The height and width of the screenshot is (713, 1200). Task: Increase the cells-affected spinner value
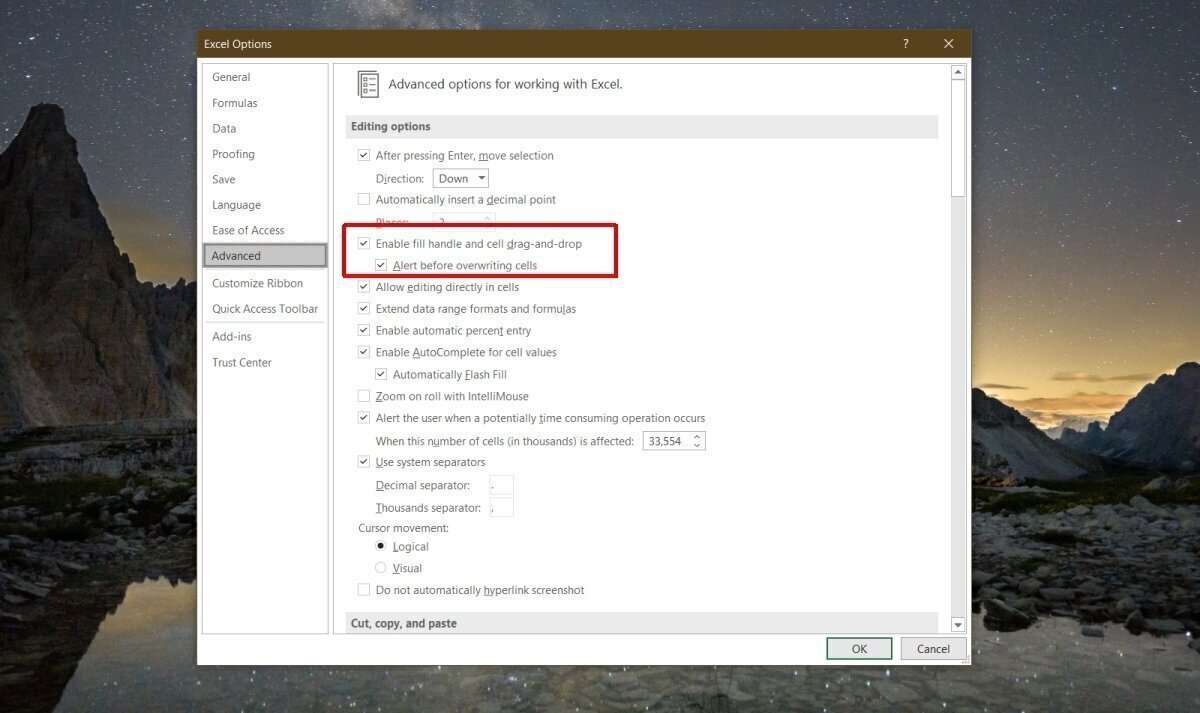pos(697,436)
